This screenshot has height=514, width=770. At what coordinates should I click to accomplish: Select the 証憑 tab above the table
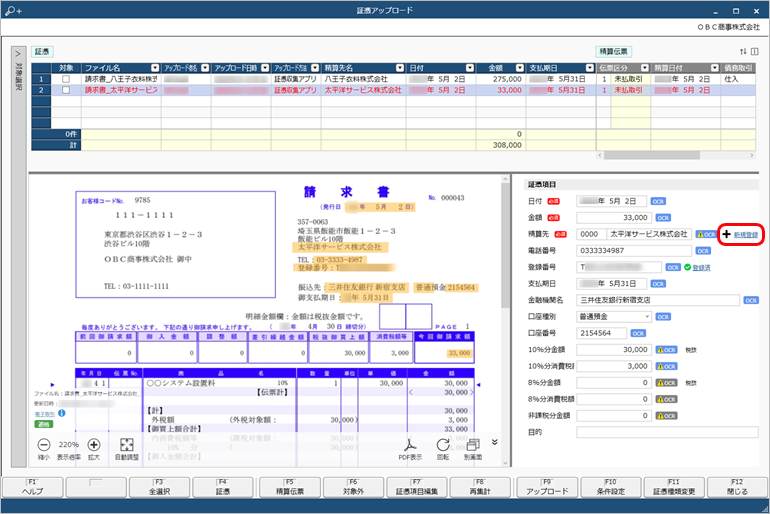tap(42, 52)
